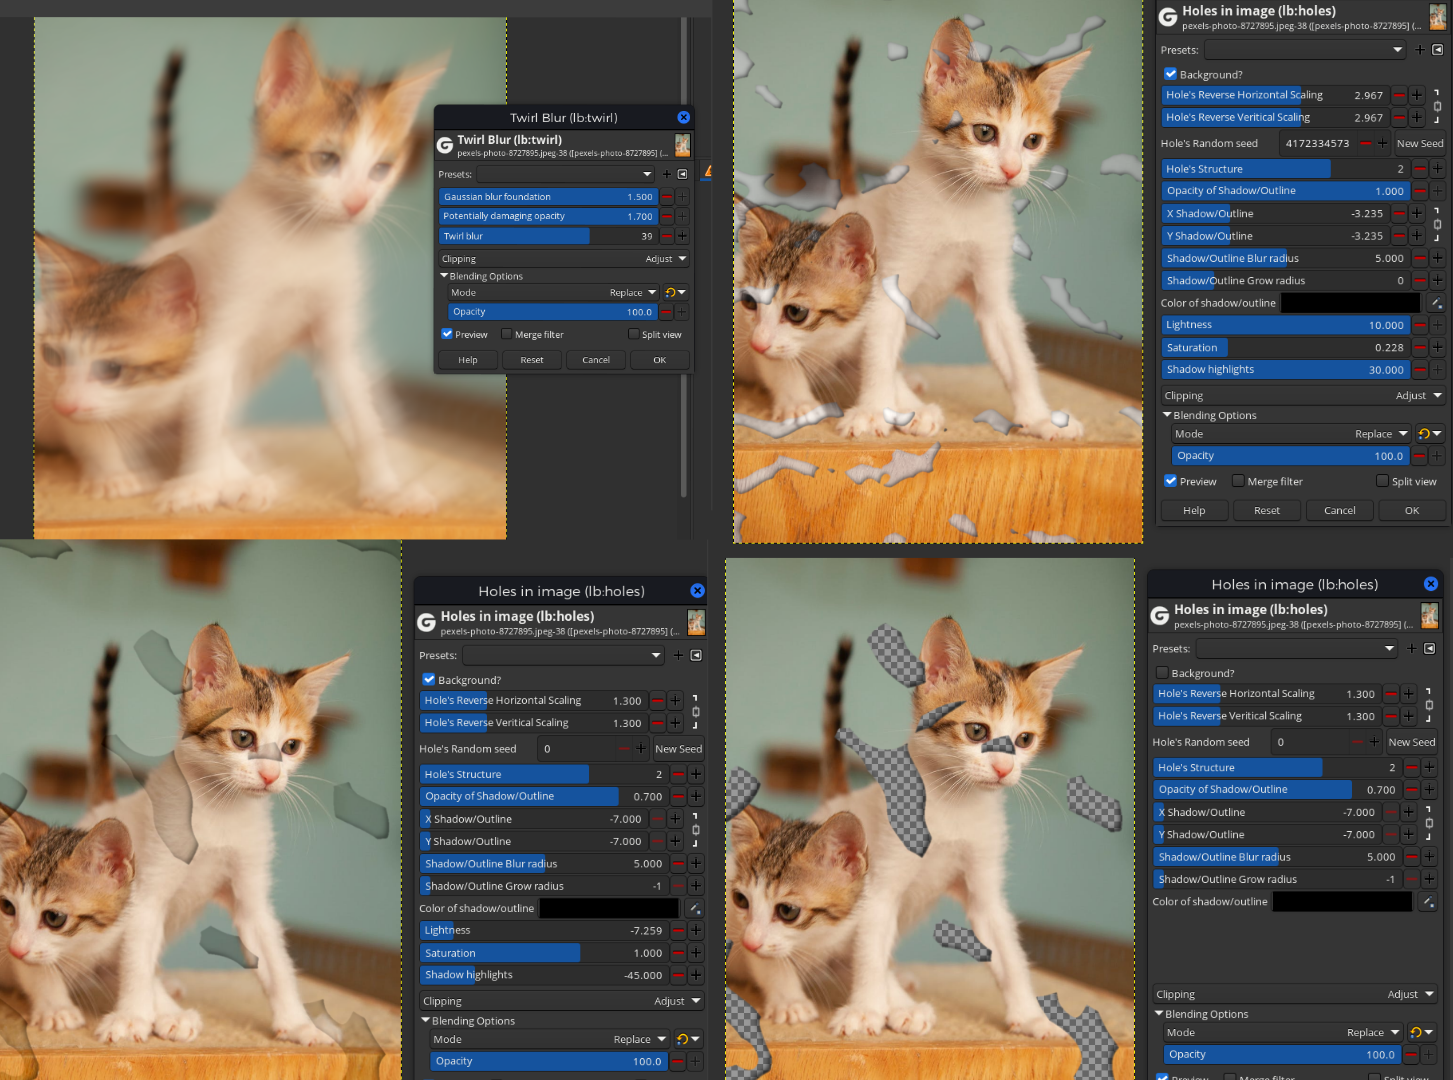Click the random seed field showing 4172334573
1453x1080 pixels.
[x=1317, y=144]
